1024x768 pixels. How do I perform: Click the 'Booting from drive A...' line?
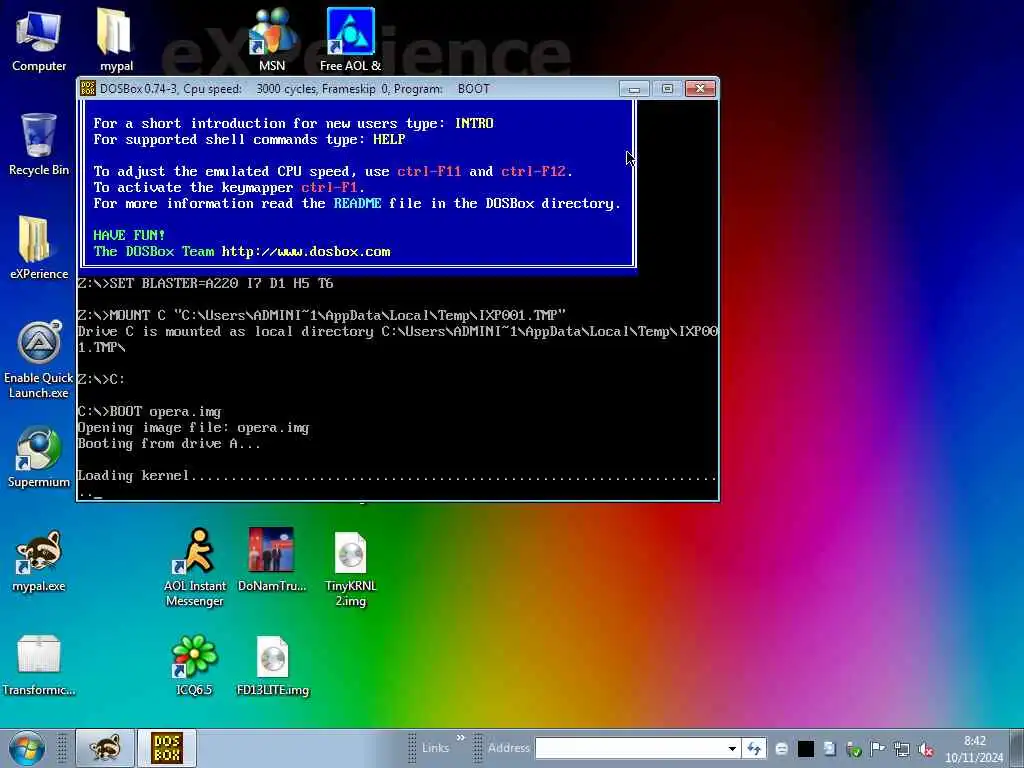(168, 443)
